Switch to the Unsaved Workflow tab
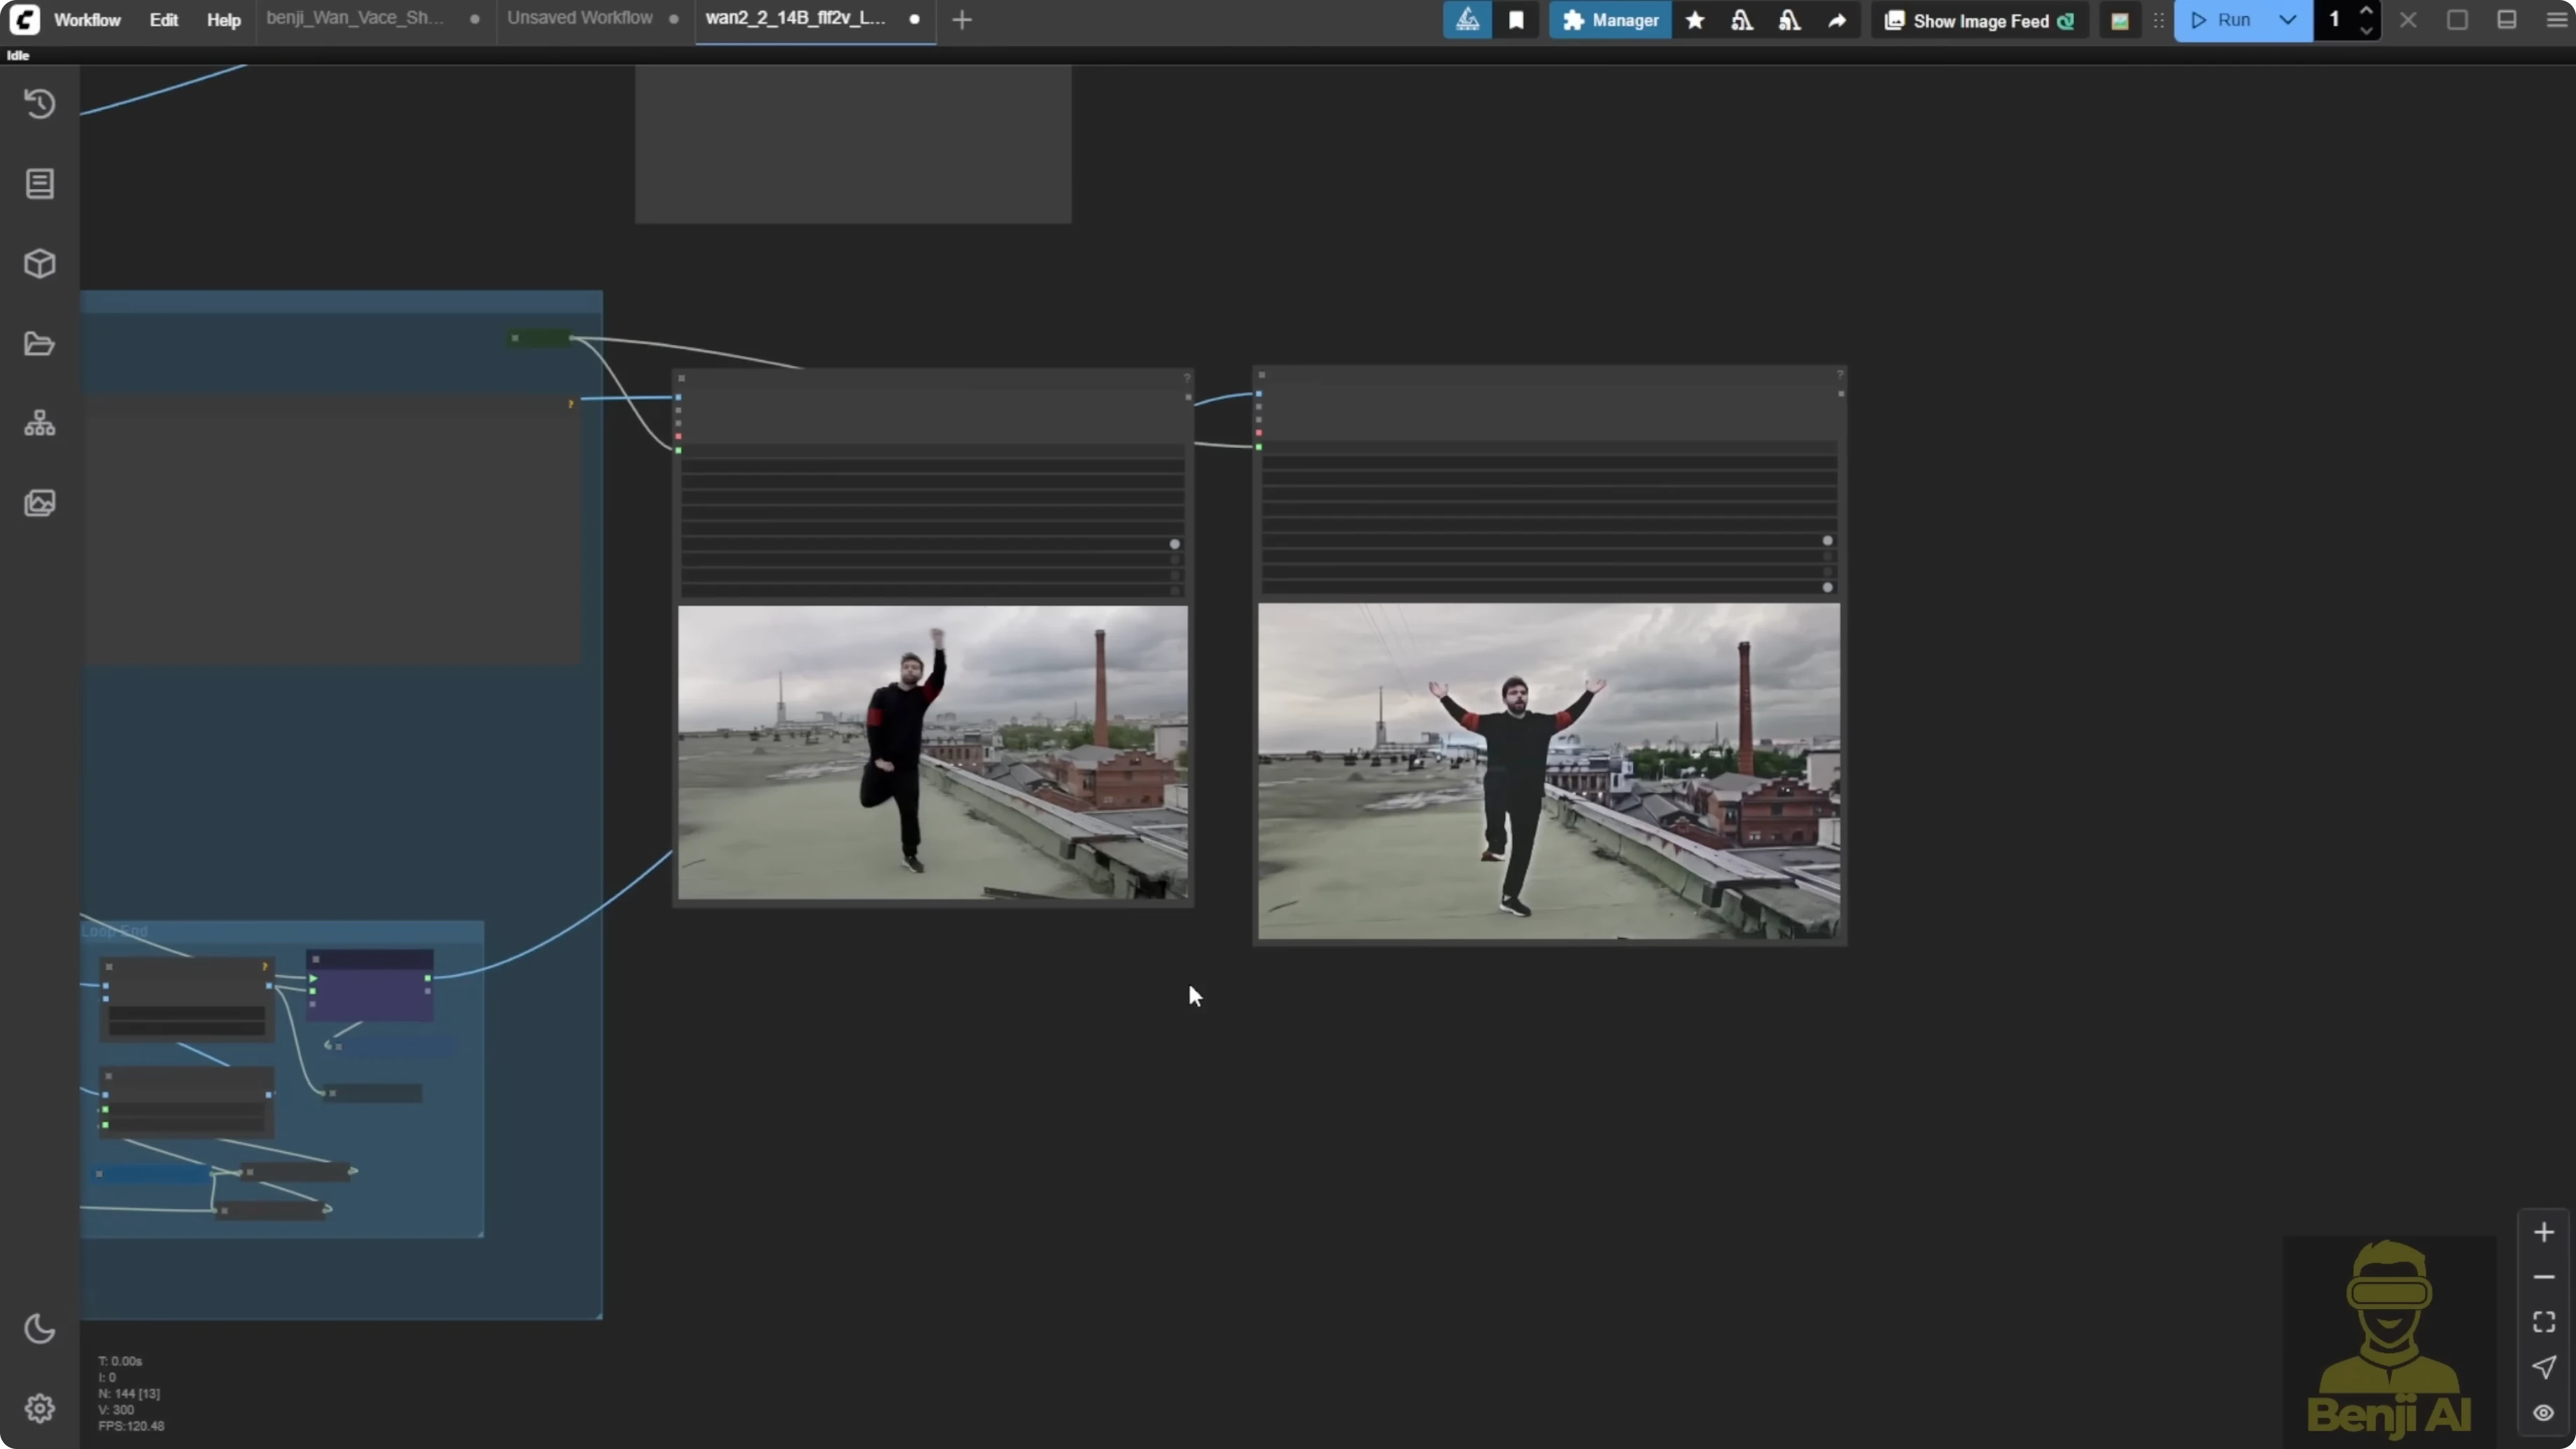The image size is (2576, 1449). 579,17
